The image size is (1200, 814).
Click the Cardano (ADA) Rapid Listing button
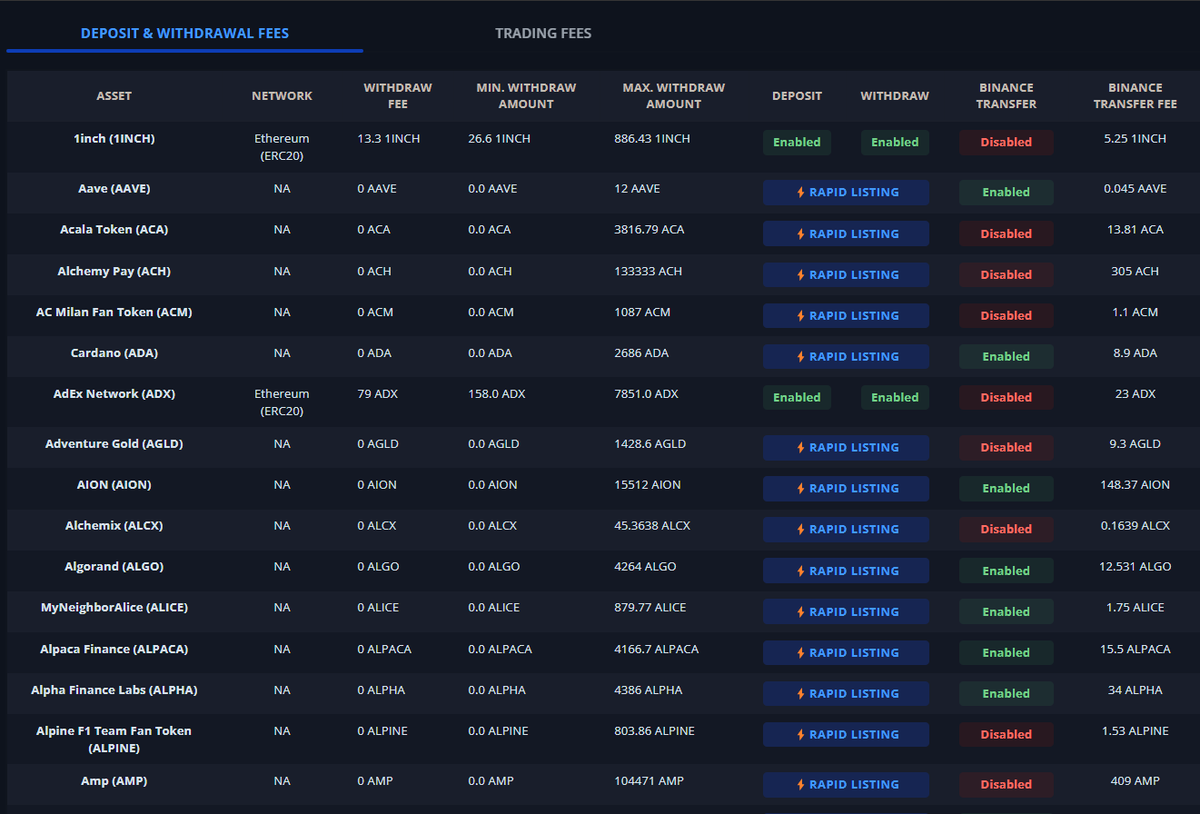click(x=846, y=357)
